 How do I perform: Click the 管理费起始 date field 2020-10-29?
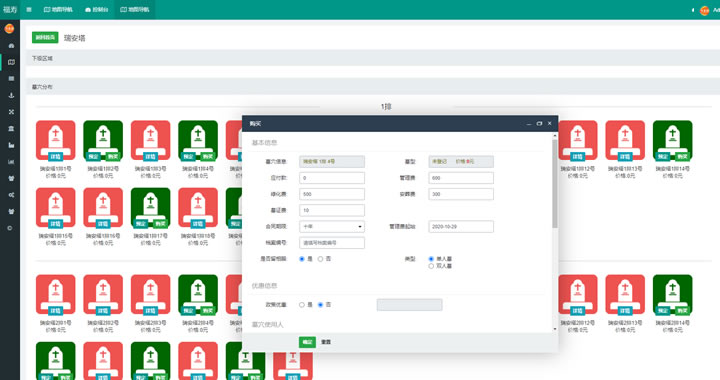461,226
